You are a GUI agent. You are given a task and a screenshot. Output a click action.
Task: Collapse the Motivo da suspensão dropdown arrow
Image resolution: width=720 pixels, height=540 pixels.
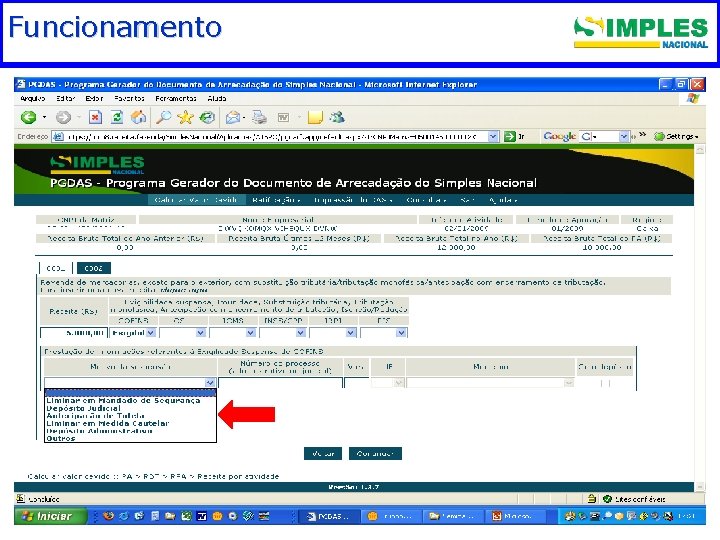210,382
